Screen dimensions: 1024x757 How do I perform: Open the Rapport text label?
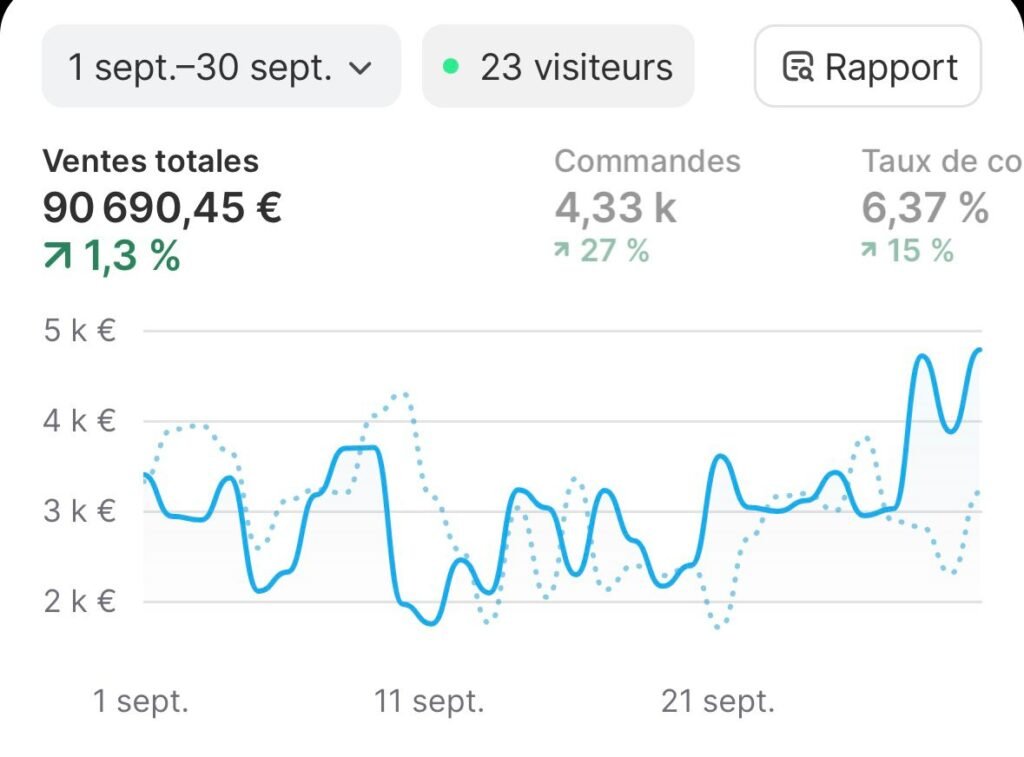point(891,68)
